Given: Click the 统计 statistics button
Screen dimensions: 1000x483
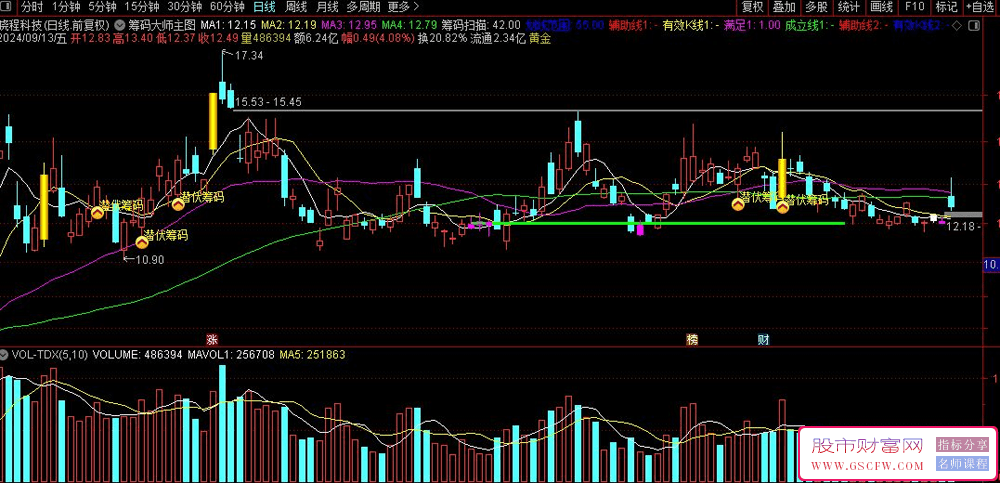Looking at the screenshot, I should pyautogui.click(x=849, y=7).
